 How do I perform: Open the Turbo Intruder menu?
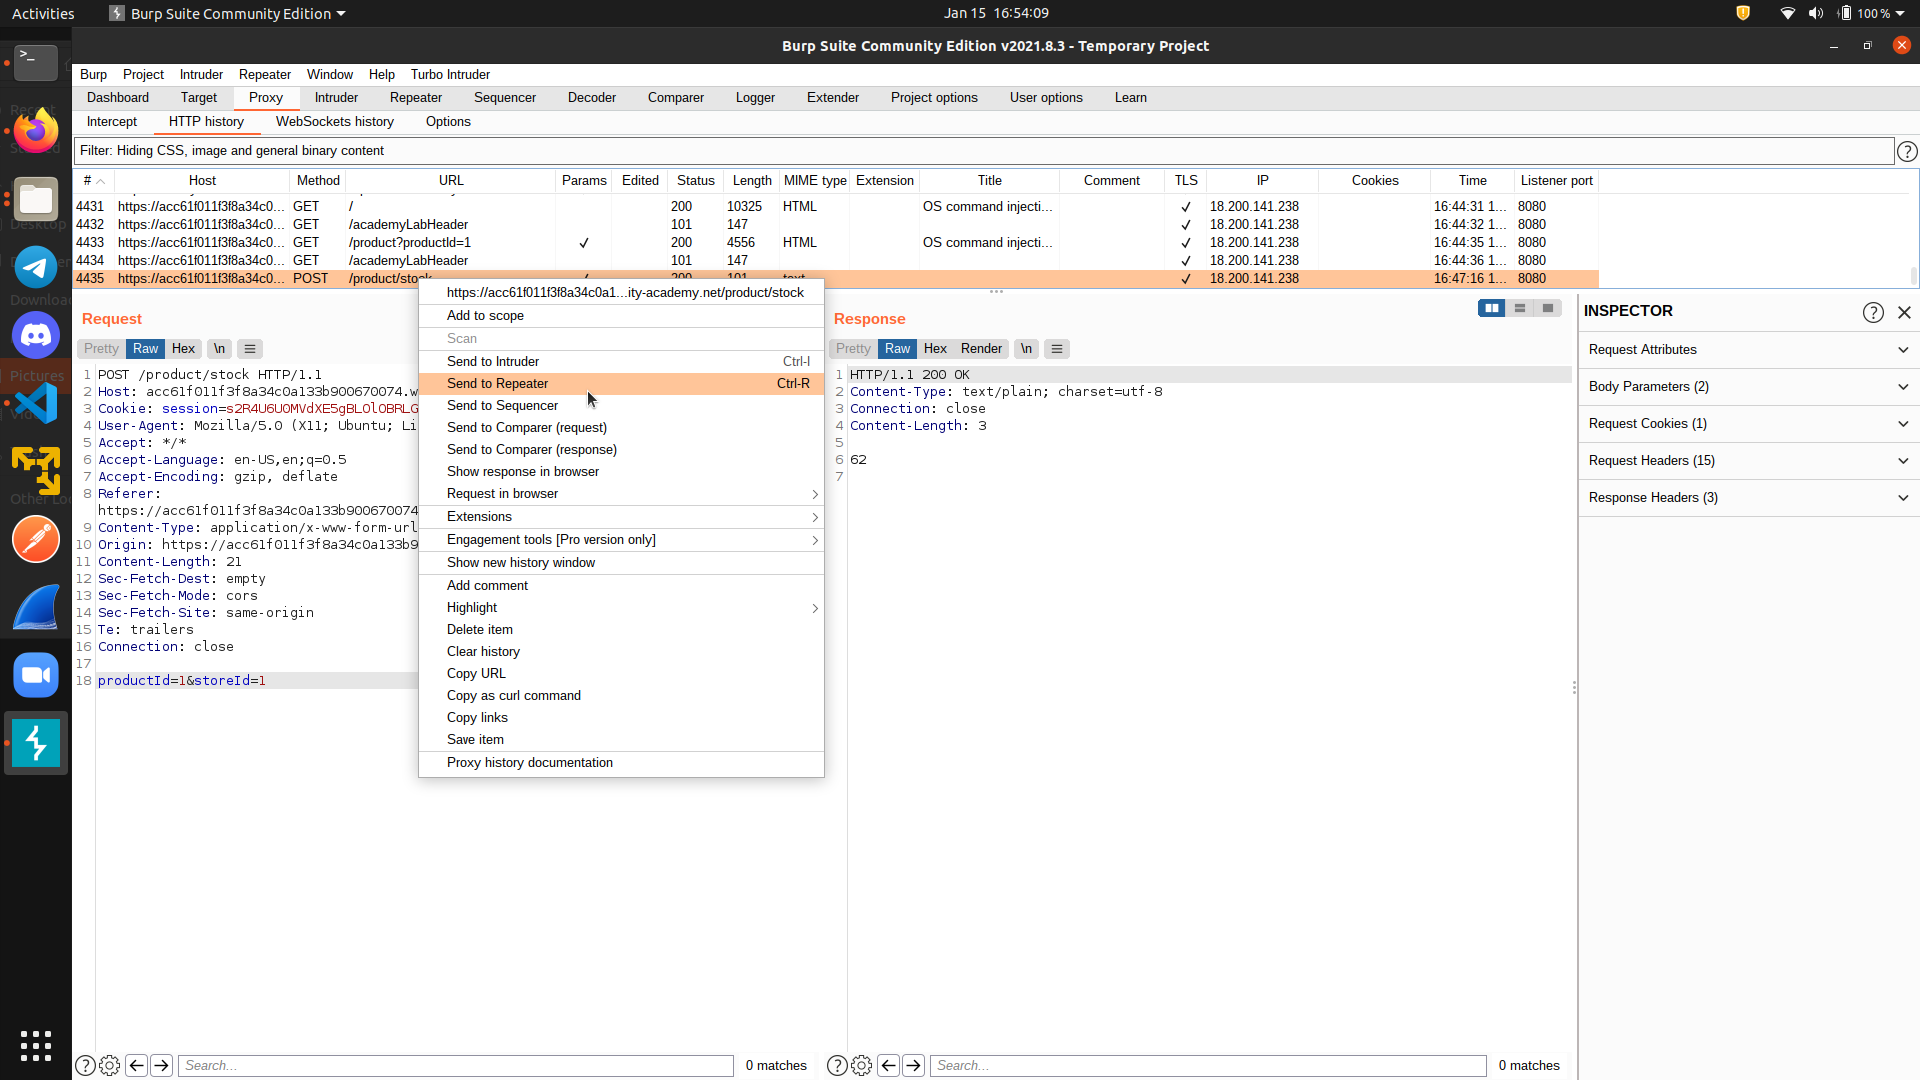[x=450, y=75]
